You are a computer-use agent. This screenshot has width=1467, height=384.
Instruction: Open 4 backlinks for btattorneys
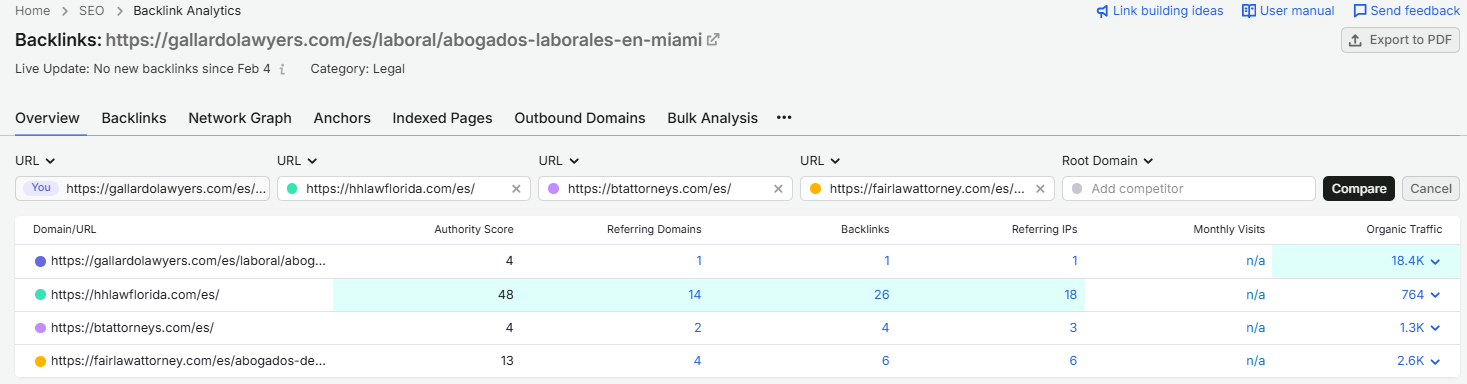click(885, 328)
